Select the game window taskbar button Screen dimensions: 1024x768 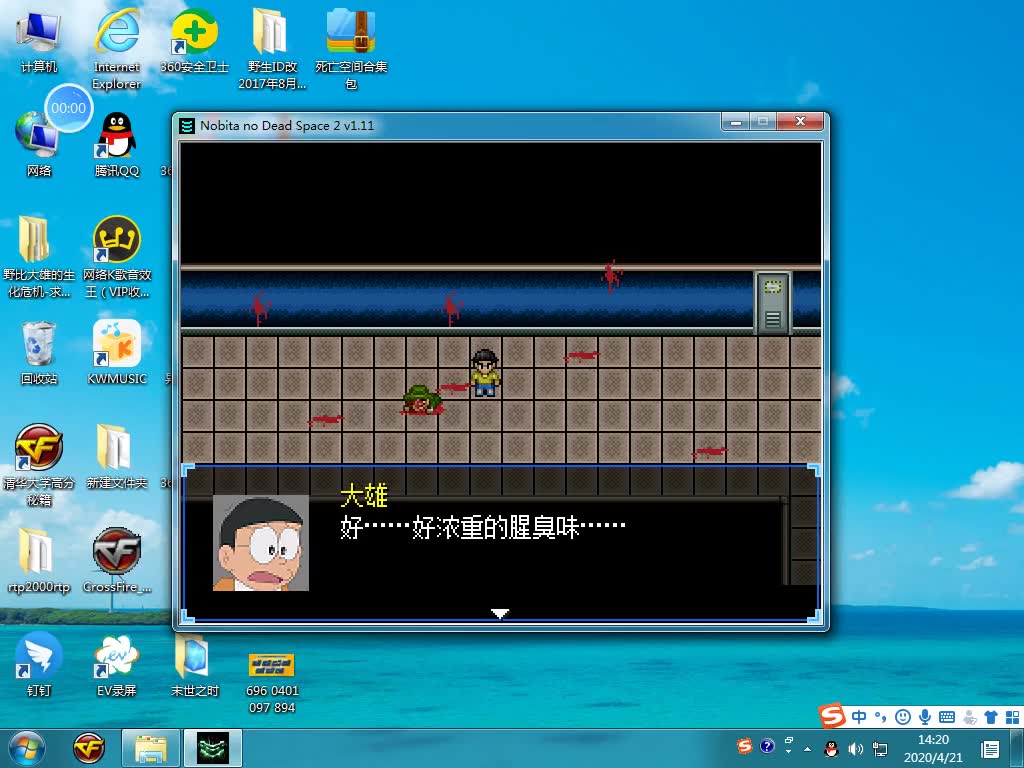coord(213,748)
